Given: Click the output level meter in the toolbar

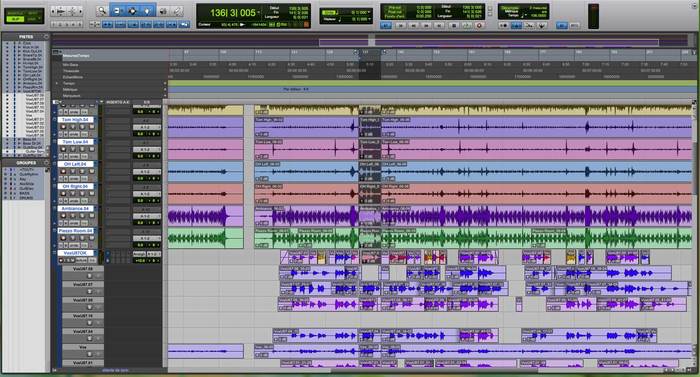Looking at the screenshot, I should coord(593,16).
